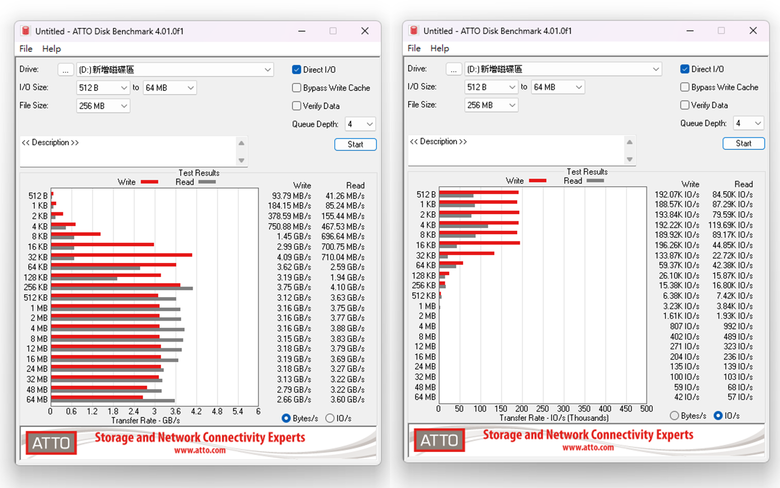Click the ATTO logo in right window banner
This screenshot has width=780, height=488.
tap(439, 440)
